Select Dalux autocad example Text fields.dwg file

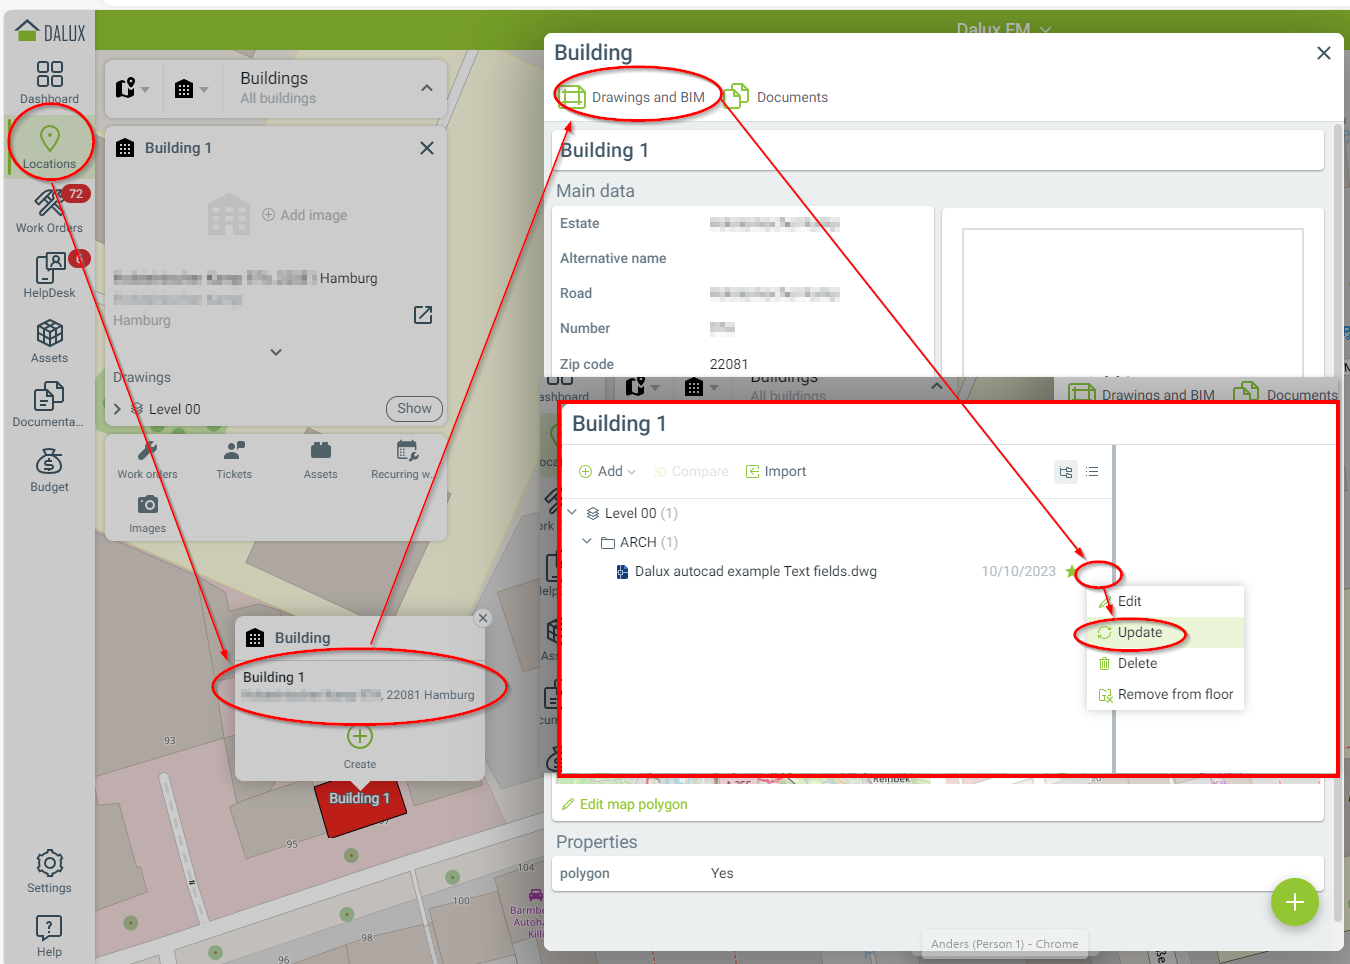click(755, 572)
